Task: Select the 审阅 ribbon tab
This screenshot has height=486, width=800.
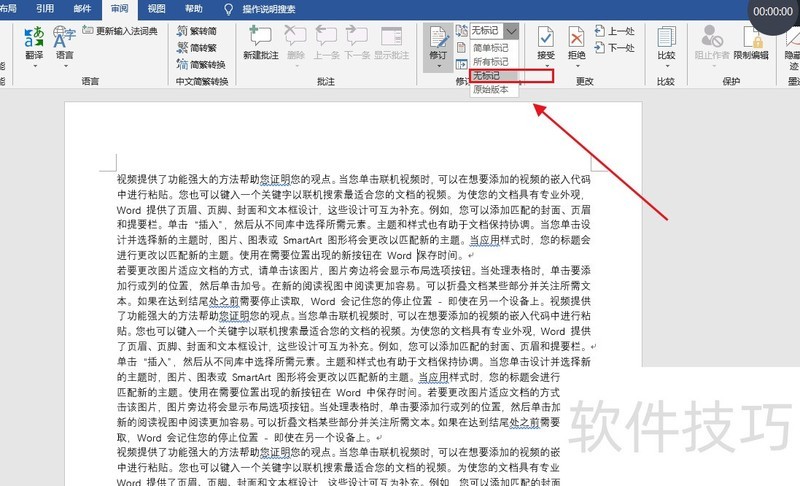Action: (120, 9)
